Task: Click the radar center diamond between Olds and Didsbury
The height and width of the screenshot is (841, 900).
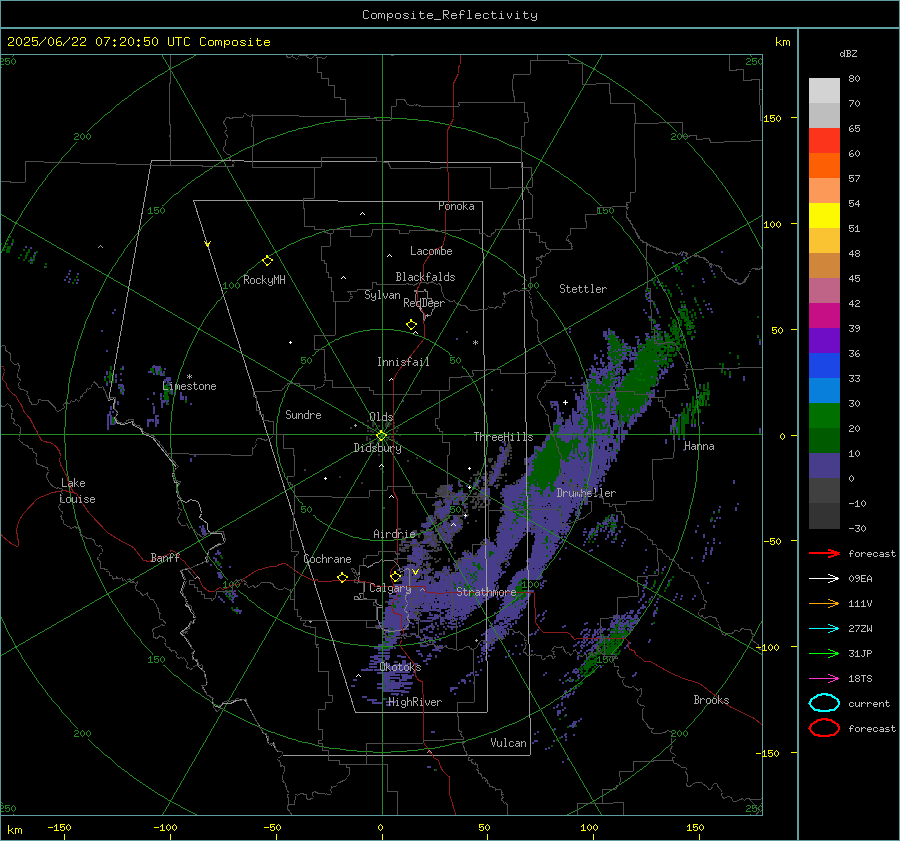Action: [381, 436]
